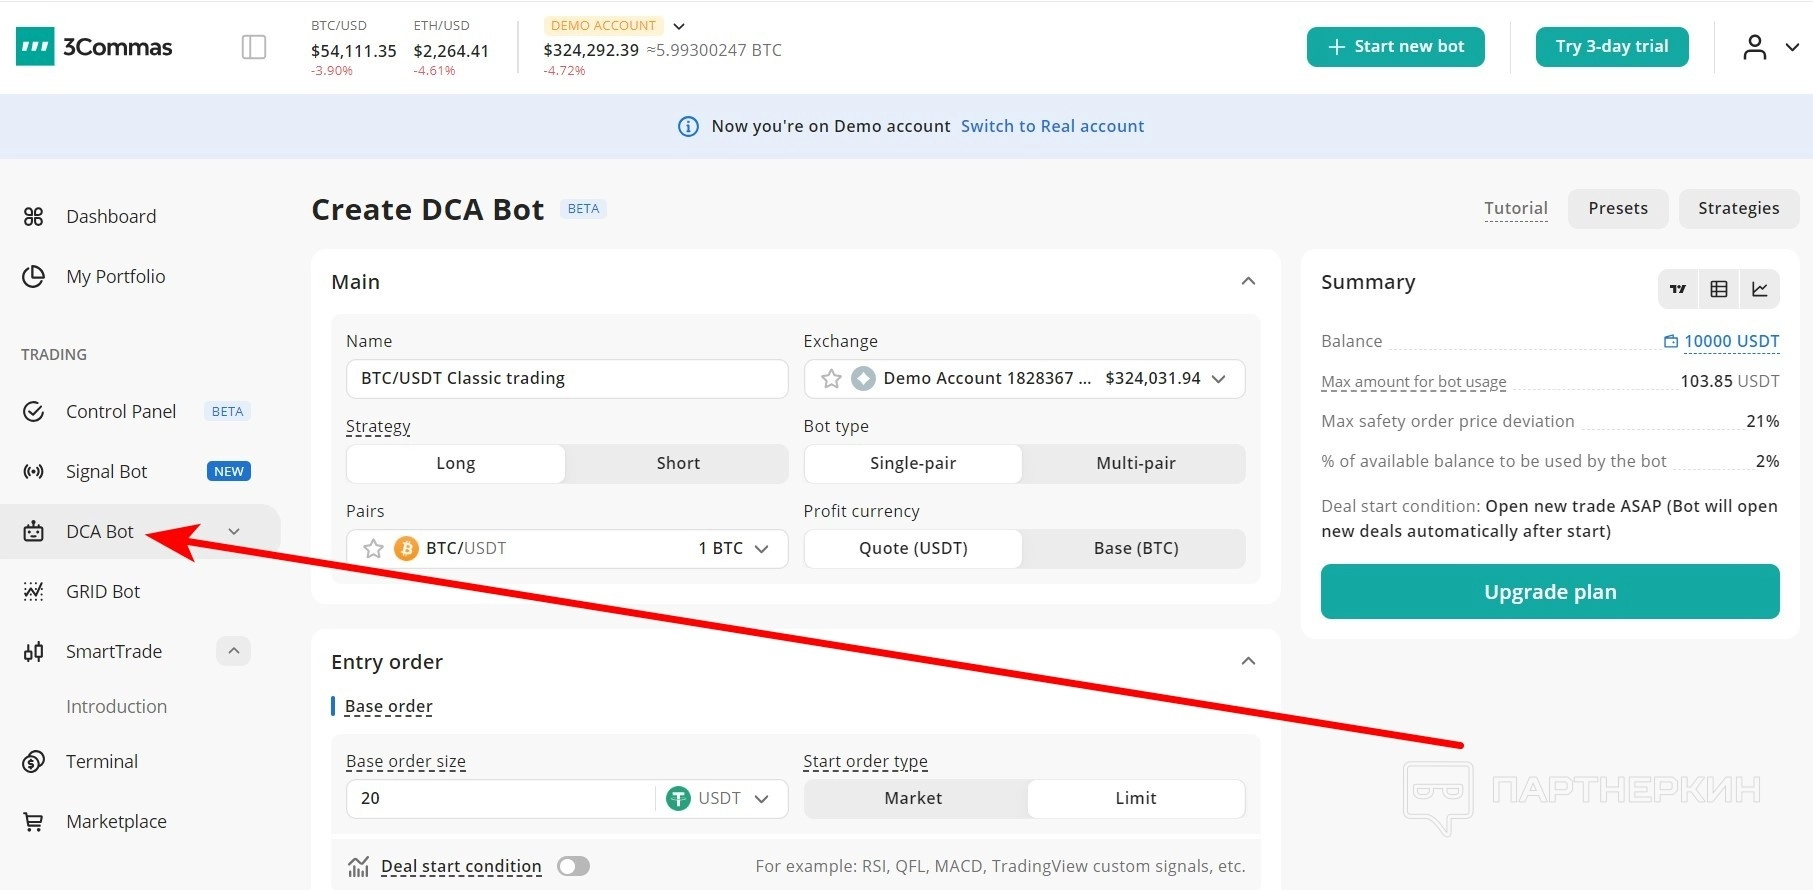Click the Start new bot button
The width and height of the screenshot is (1813, 890).
[1395, 47]
